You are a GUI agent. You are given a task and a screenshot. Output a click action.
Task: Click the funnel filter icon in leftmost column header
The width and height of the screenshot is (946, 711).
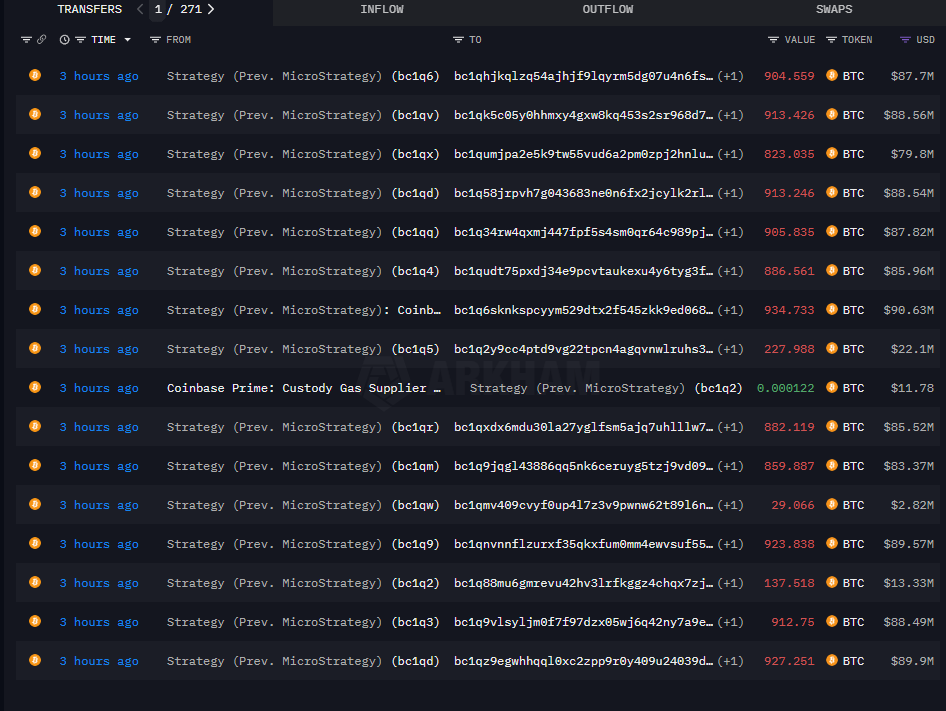[26, 40]
